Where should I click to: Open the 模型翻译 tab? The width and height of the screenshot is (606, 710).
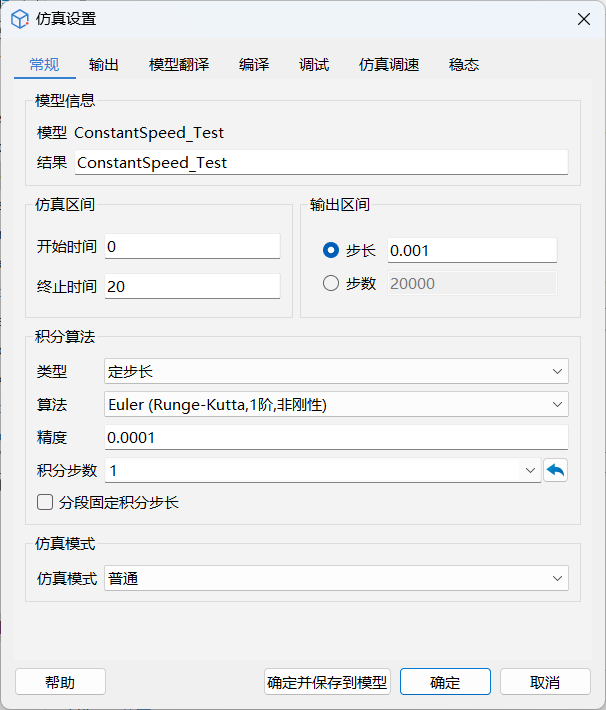pos(179,65)
